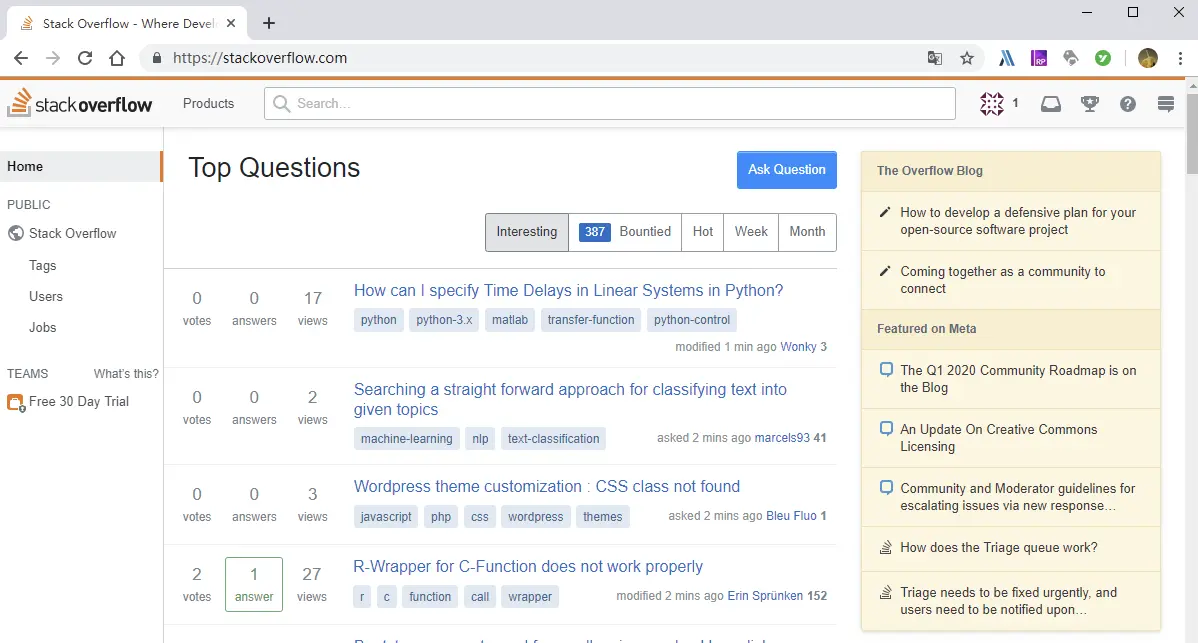Click the machine-learning tag

click(406, 439)
